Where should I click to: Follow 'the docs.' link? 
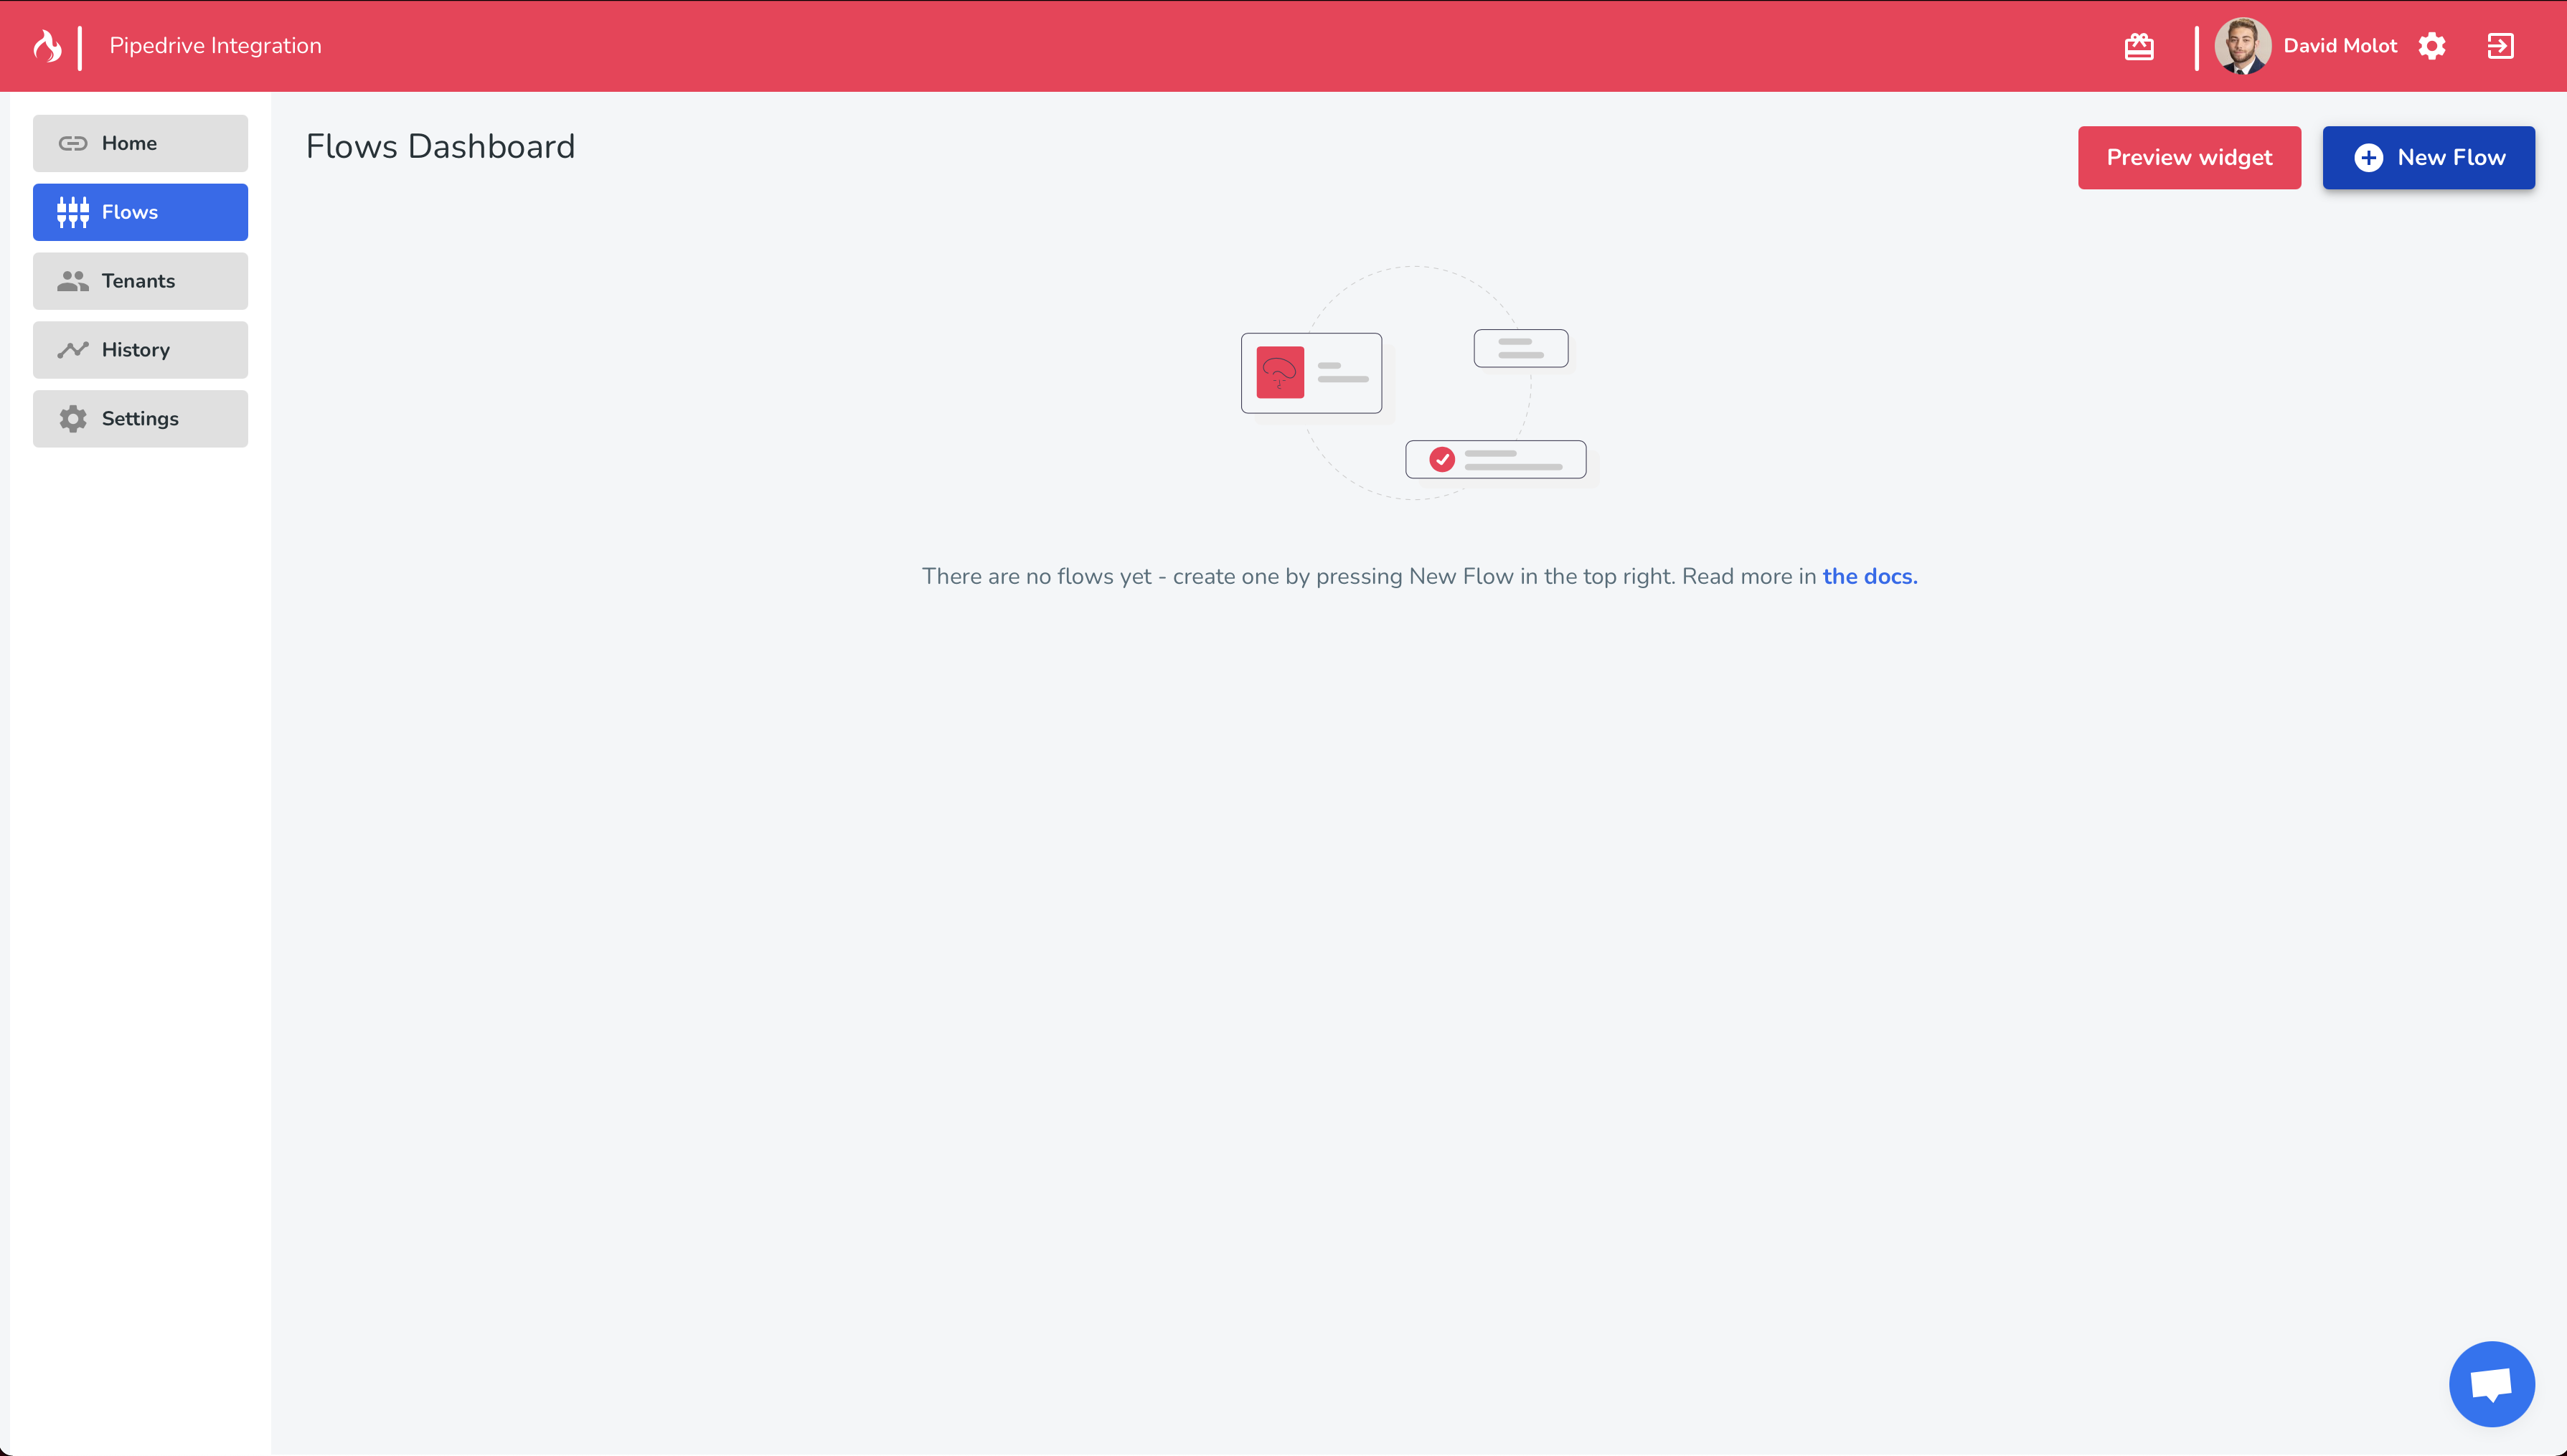click(1869, 576)
